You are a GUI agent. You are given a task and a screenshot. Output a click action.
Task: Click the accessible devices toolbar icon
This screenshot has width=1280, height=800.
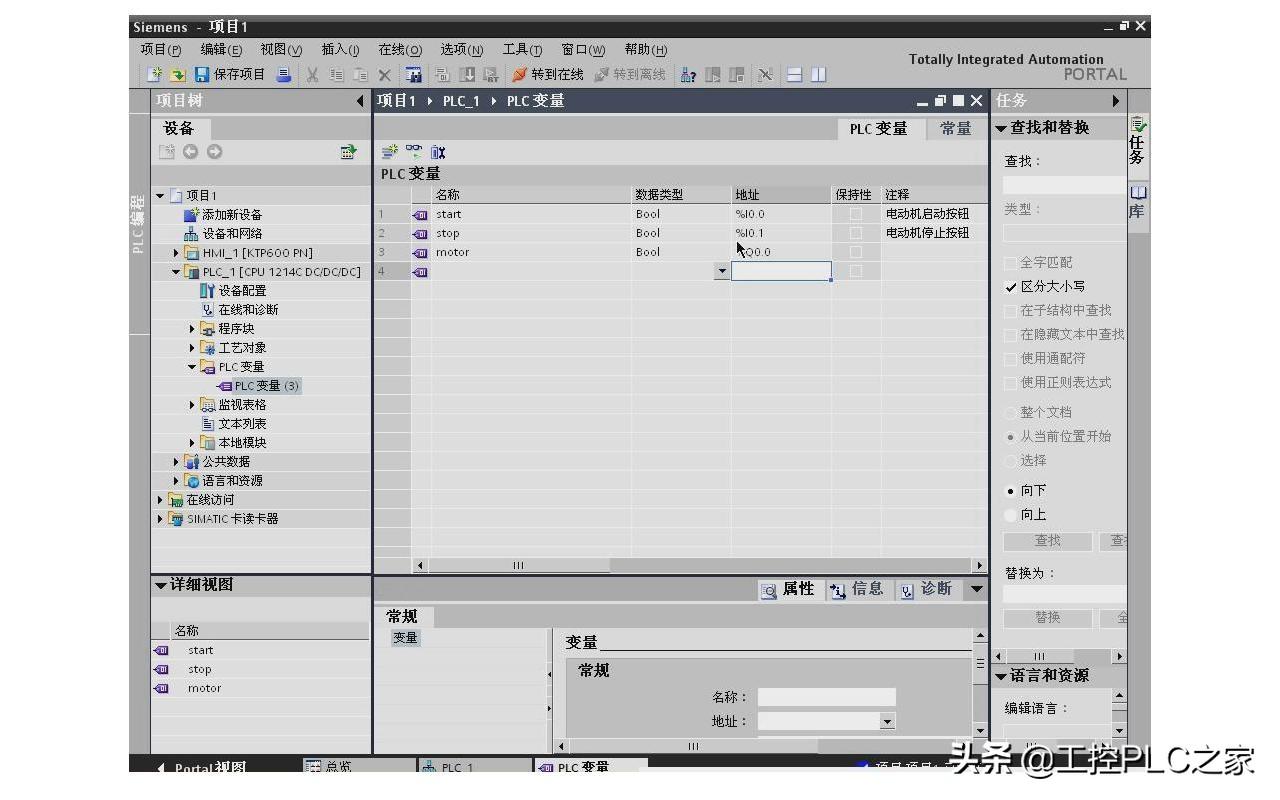click(x=688, y=75)
